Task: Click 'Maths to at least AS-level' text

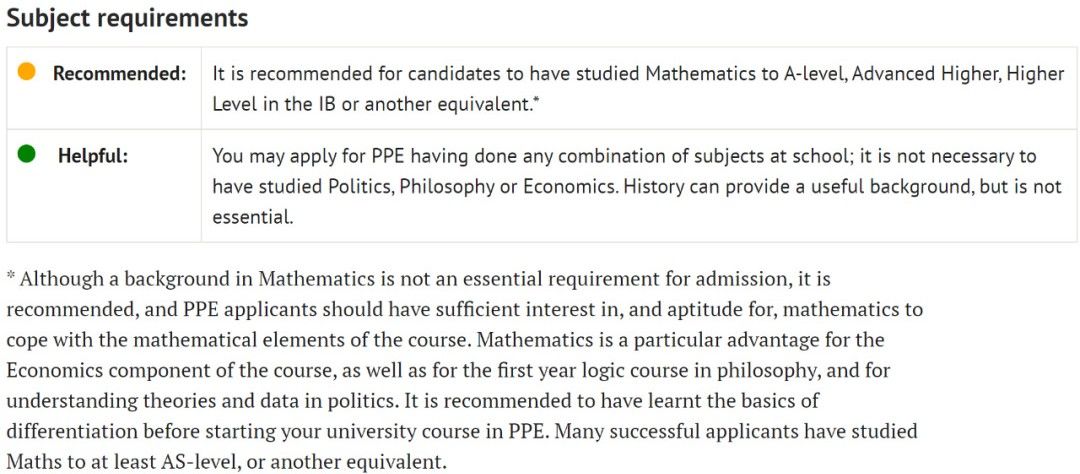Action: point(122,462)
